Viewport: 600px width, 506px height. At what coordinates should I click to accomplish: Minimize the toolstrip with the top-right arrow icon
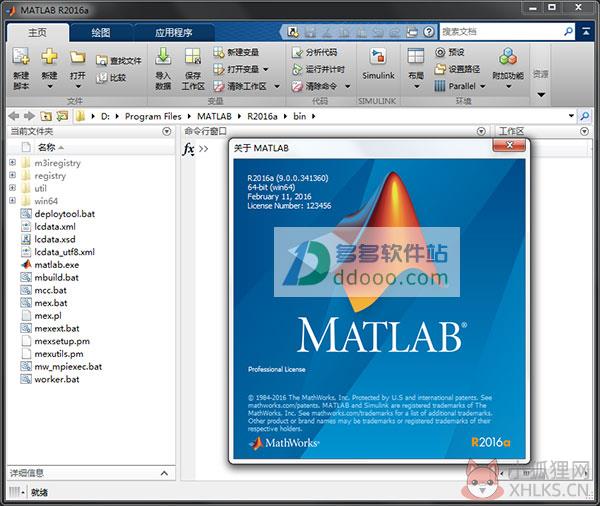pos(586,32)
